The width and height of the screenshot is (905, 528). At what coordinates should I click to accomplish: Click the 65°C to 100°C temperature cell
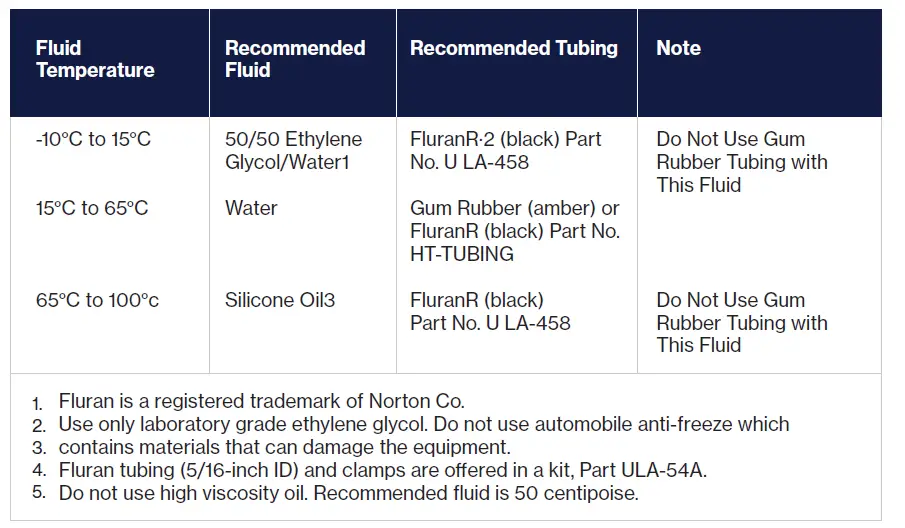pos(97,300)
